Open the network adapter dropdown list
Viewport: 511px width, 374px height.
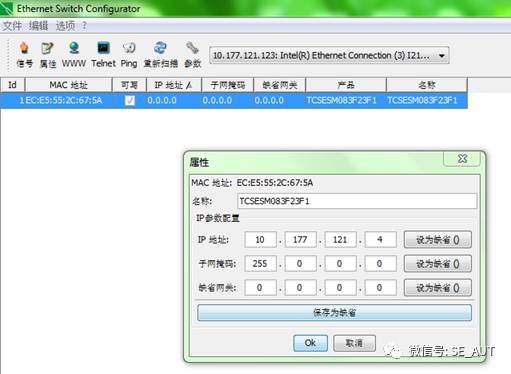tap(329, 55)
